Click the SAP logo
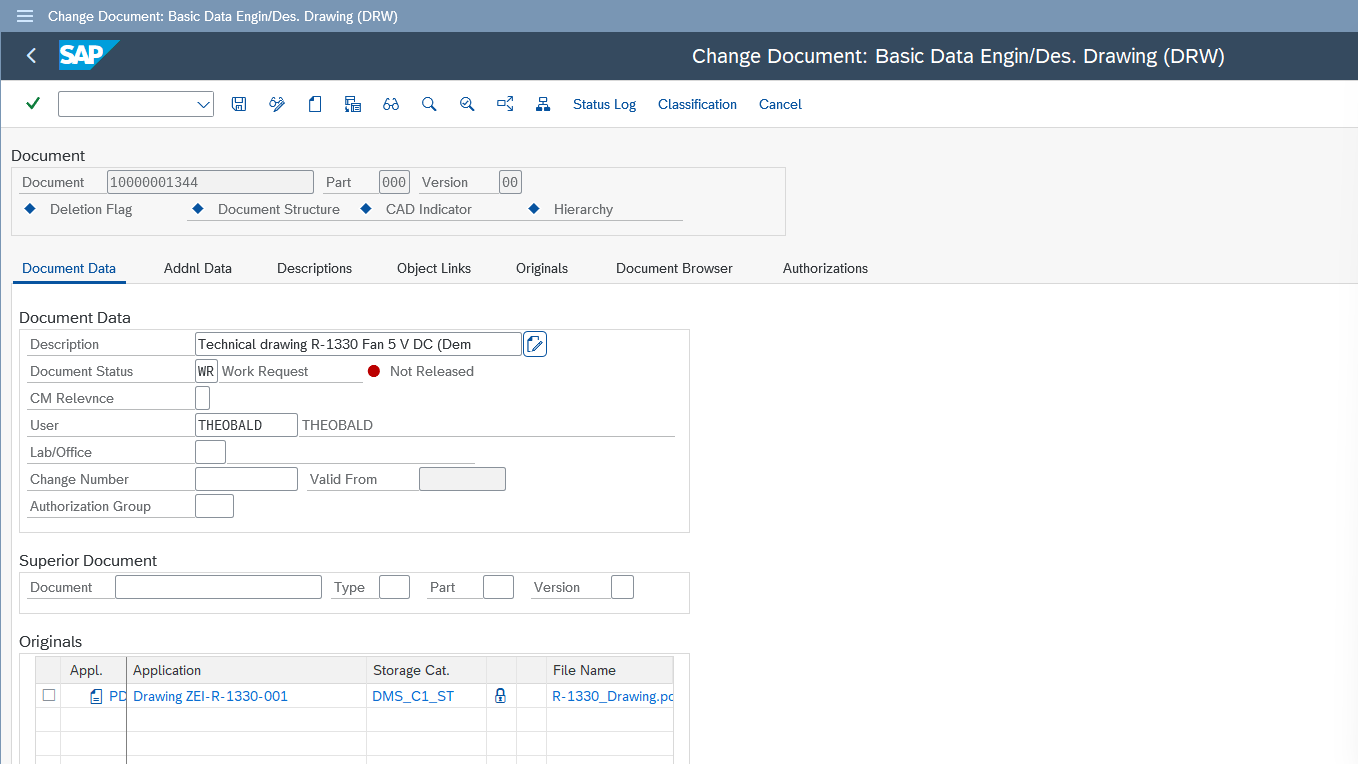The width and height of the screenshot is (1358, 764). pyautogui.click(x=89, y=55)
